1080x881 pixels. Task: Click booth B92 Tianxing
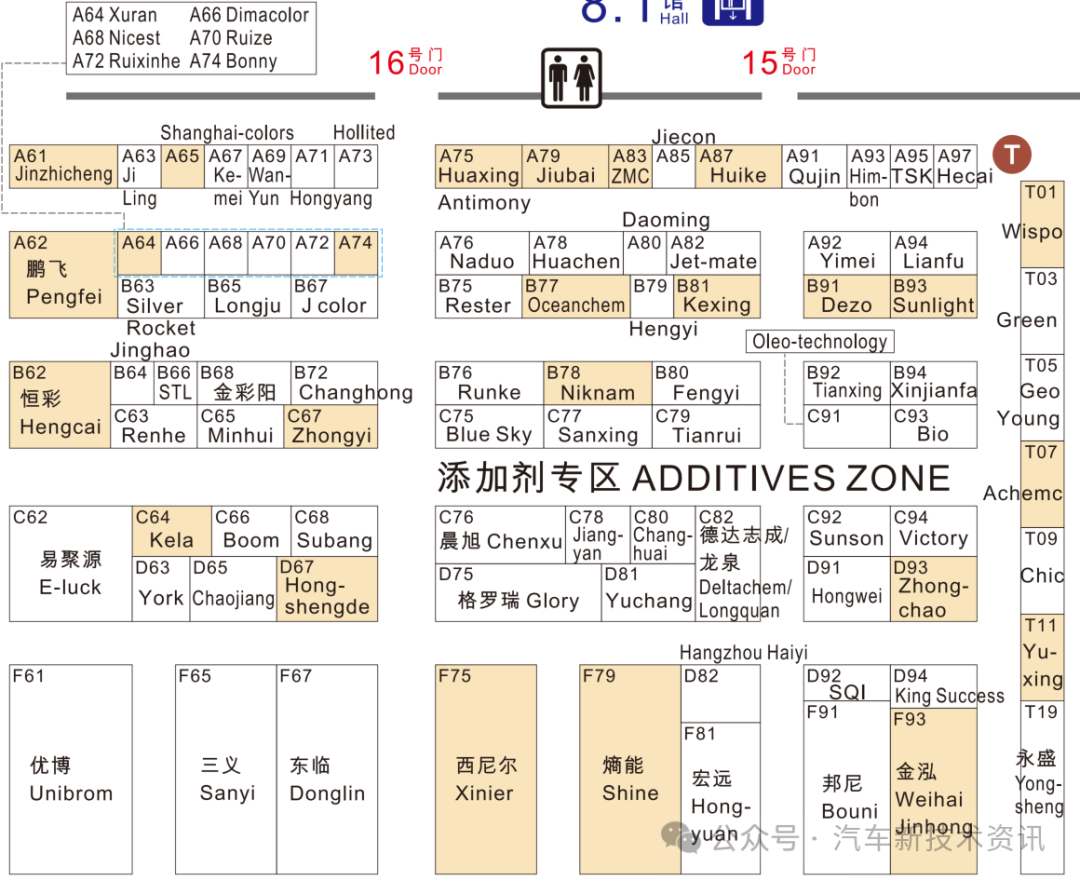coord(847,383)
